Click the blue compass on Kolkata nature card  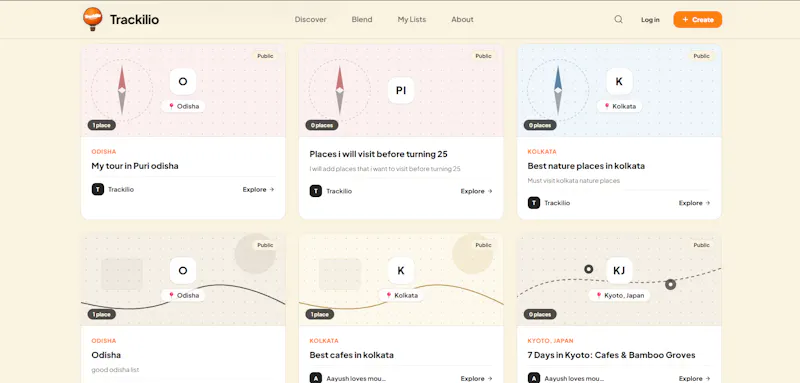(x=558, y=90)
